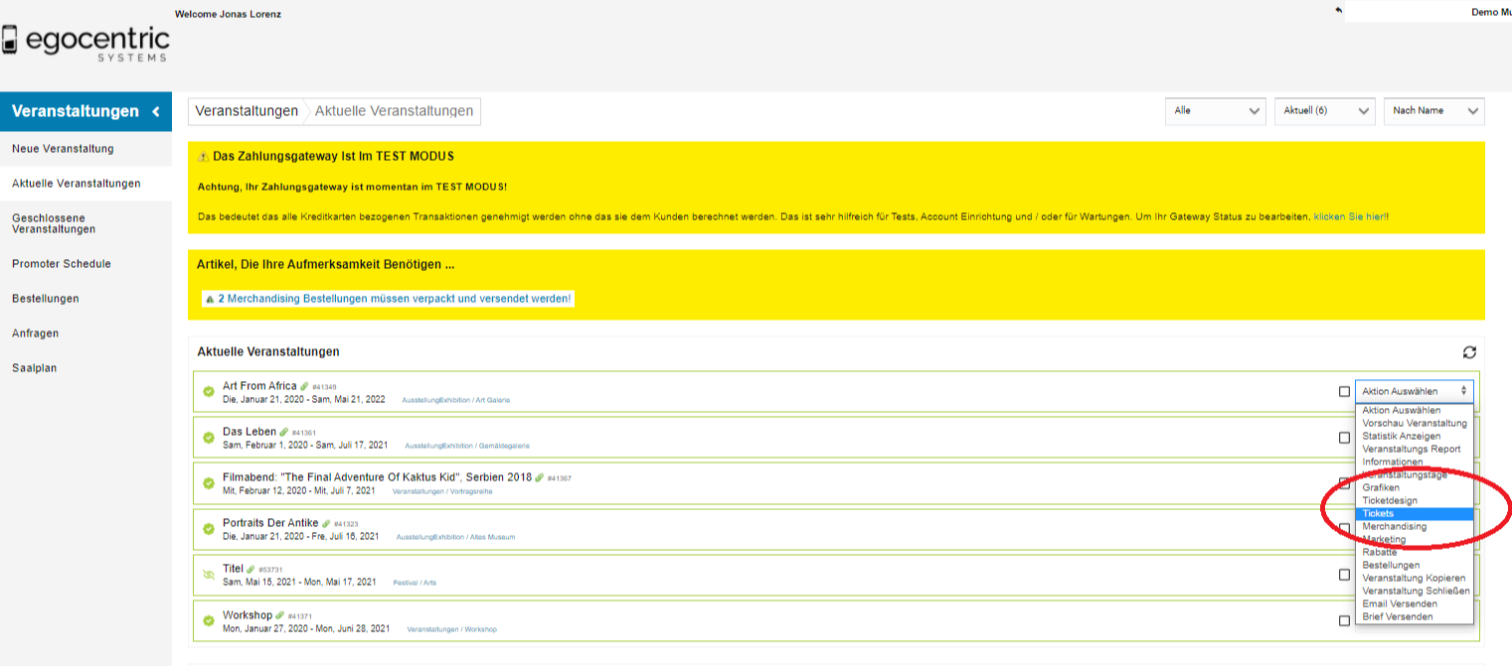Open the Nach Name sorting dropdown

pos(1434,111)
